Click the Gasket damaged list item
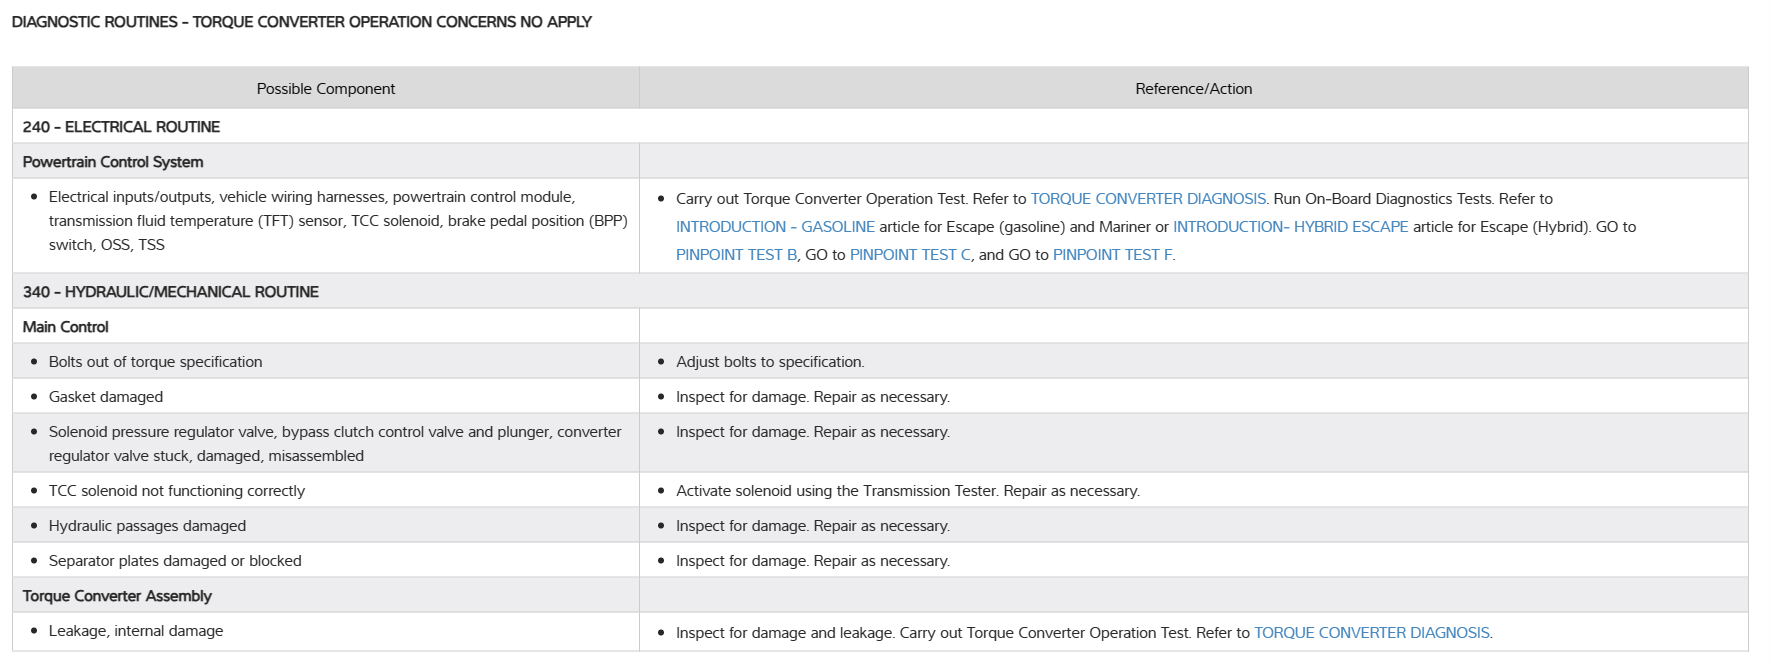This screenshot has height=667, width=1770. pyautogui.click(x=106, y=397)
